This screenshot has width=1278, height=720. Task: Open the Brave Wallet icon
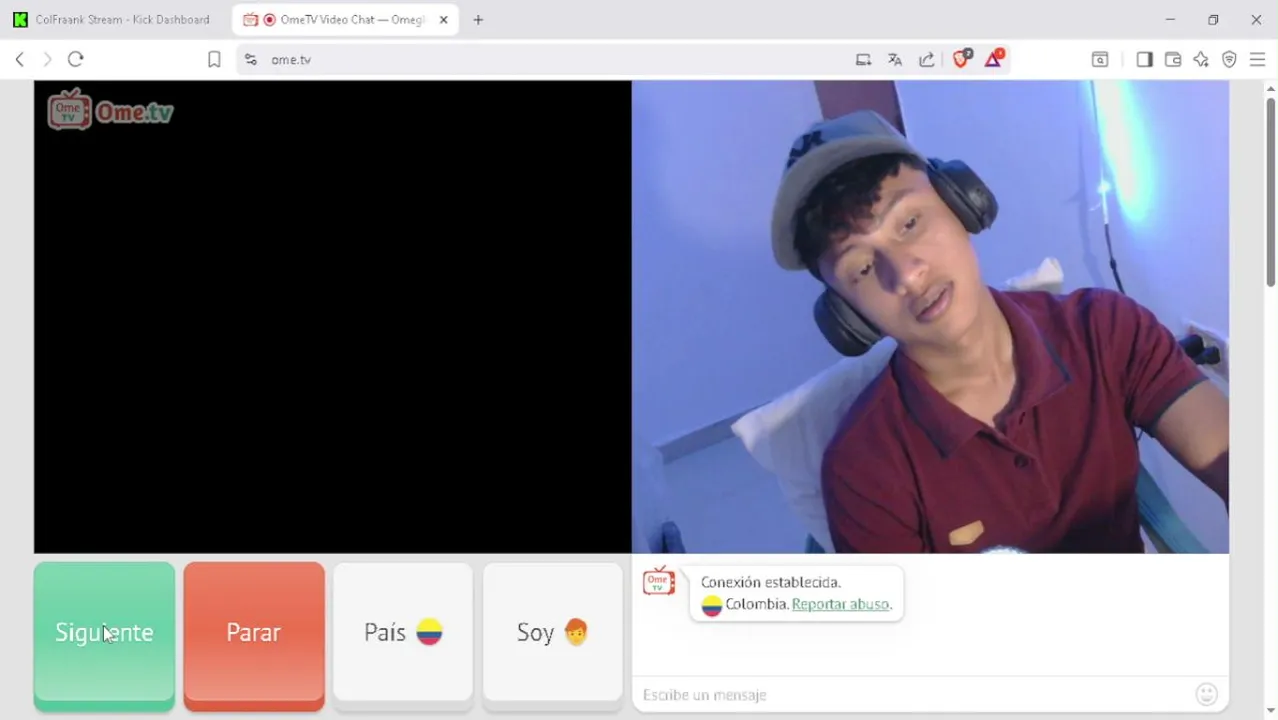coord(1173,60)
